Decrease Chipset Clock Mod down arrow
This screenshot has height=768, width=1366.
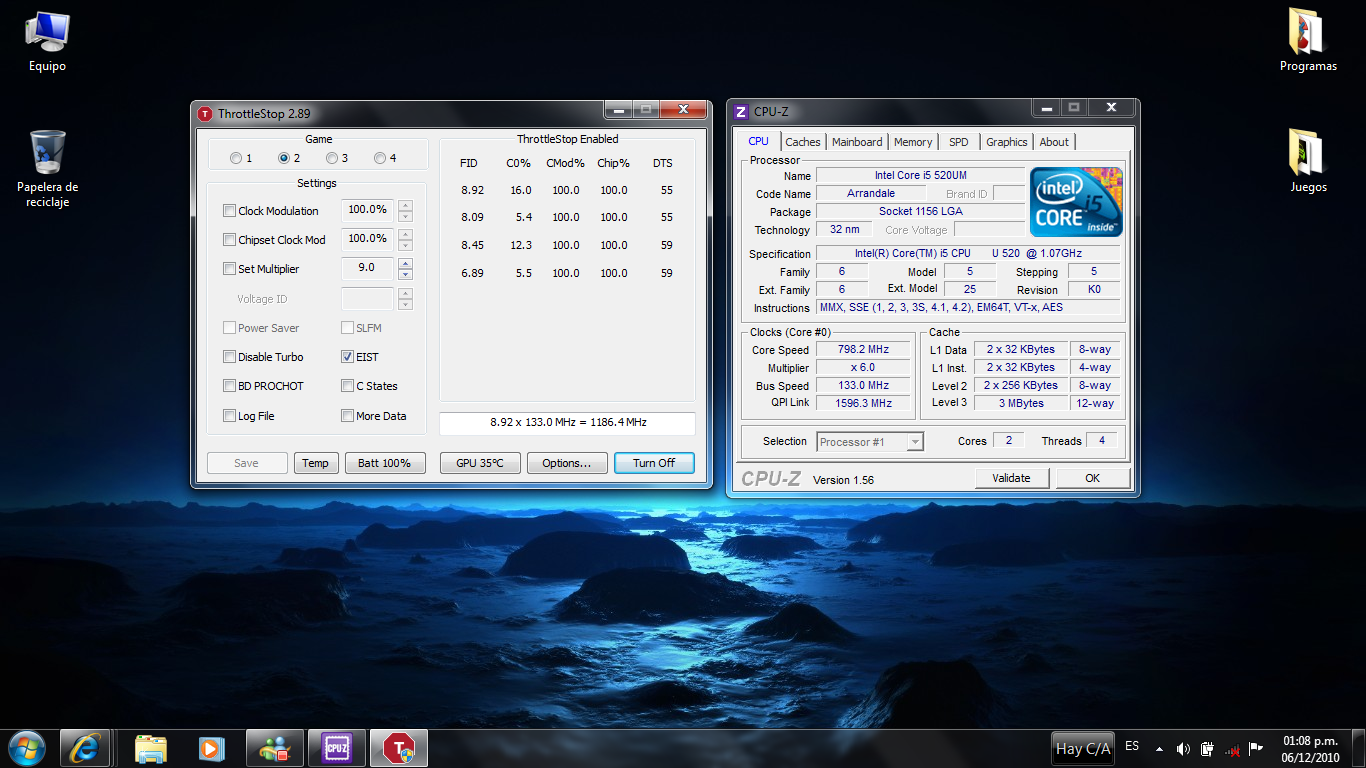coord(405,245)
